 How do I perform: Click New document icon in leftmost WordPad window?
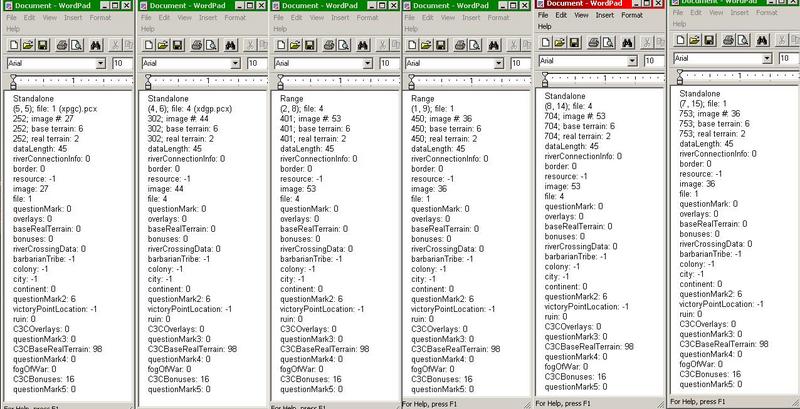tap(12, 45)
